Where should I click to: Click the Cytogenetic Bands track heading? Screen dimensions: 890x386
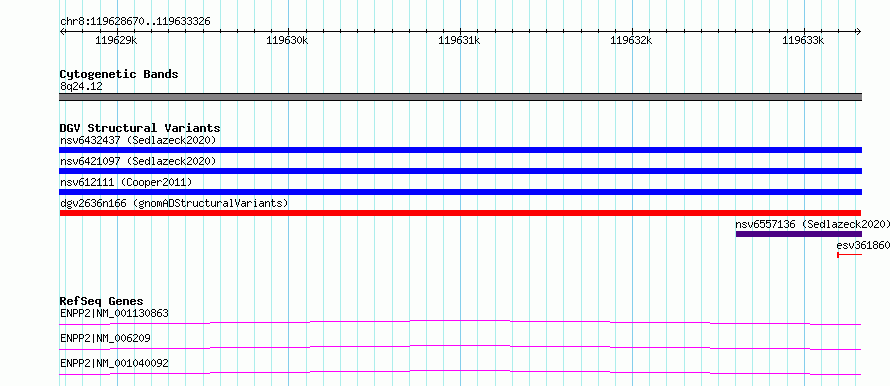[119, 74]
